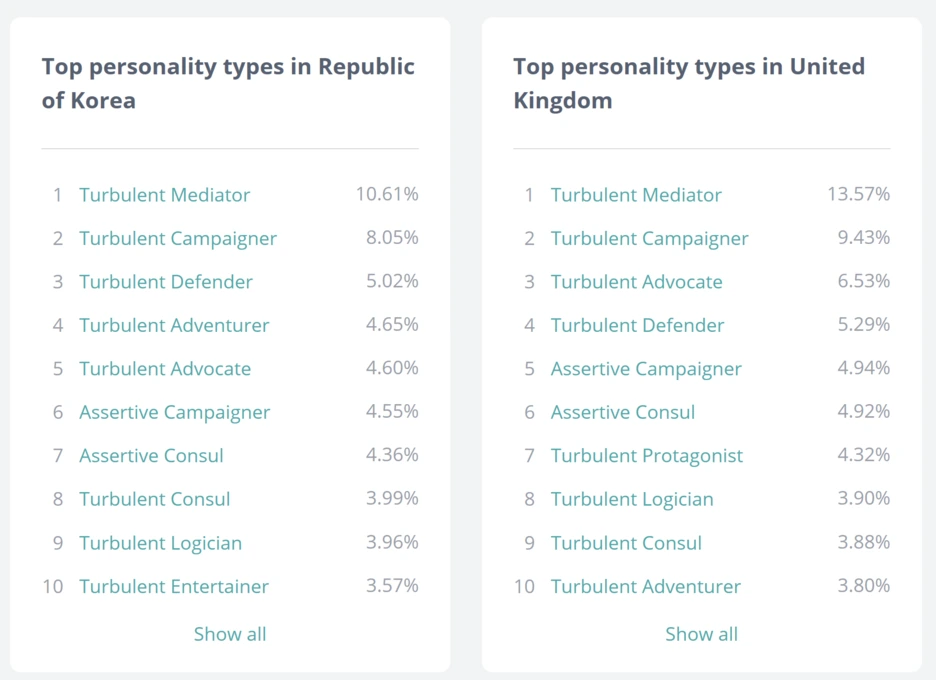Click Turbulent Adventurer in Korea's list
This screenshot has width=936, height=680.
174,325
